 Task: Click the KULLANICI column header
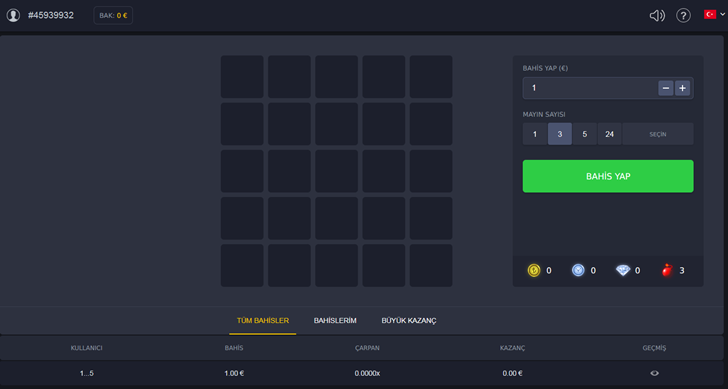[86, 348]
